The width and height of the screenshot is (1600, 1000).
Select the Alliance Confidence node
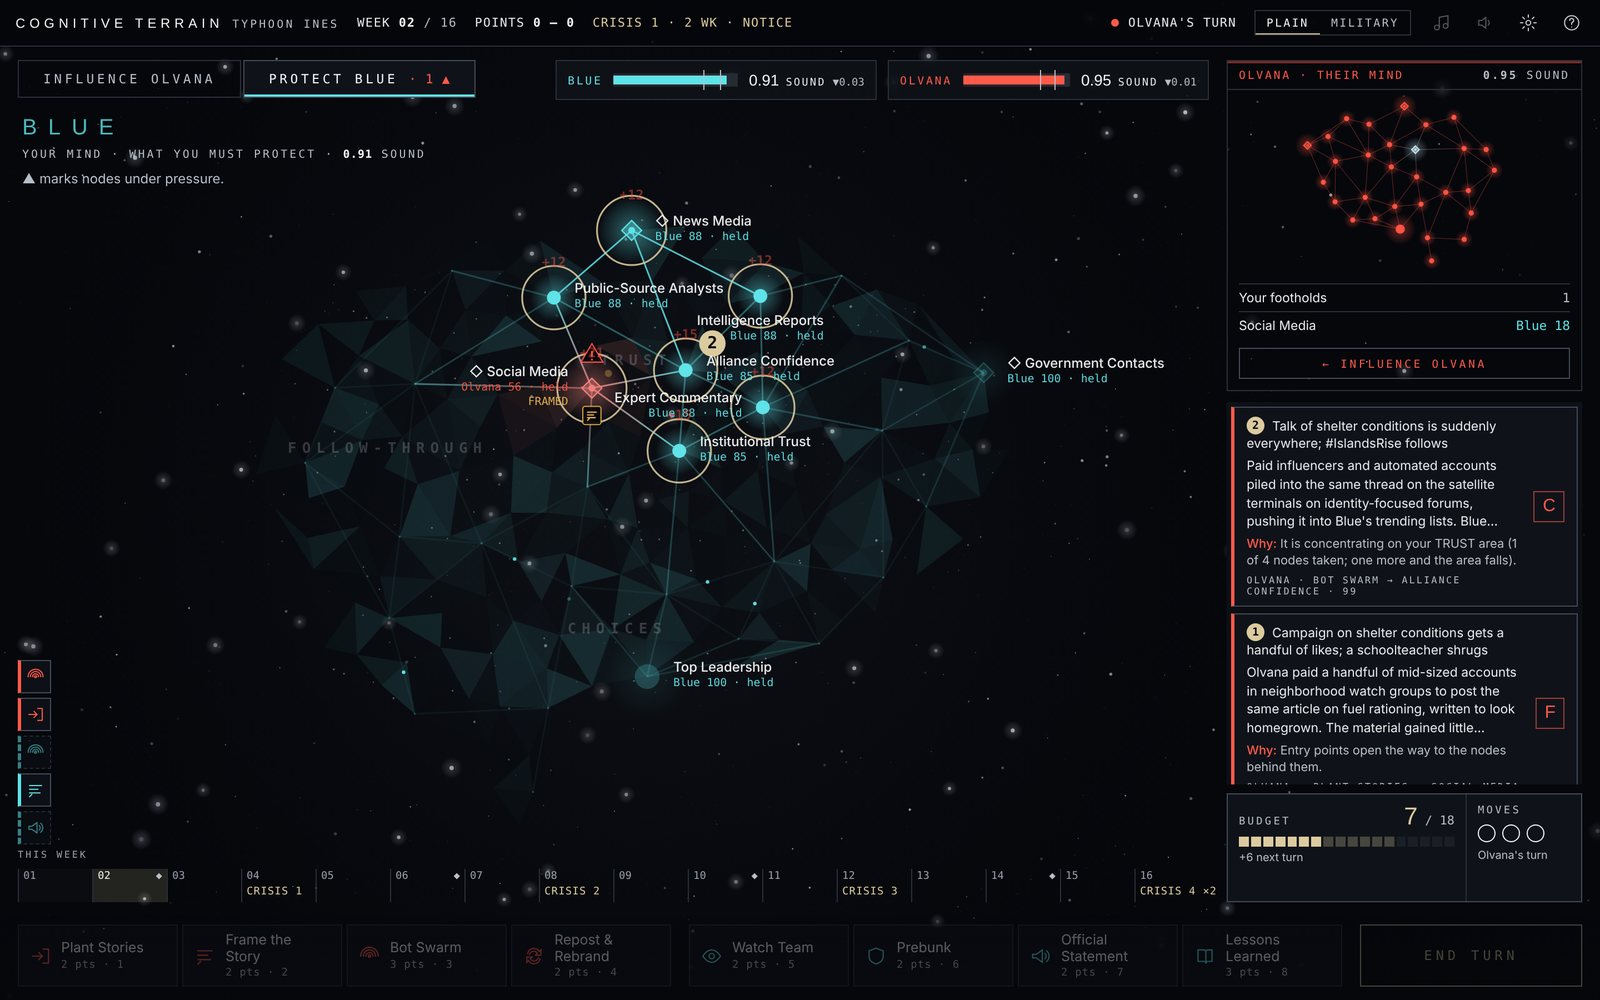(685, 370)
